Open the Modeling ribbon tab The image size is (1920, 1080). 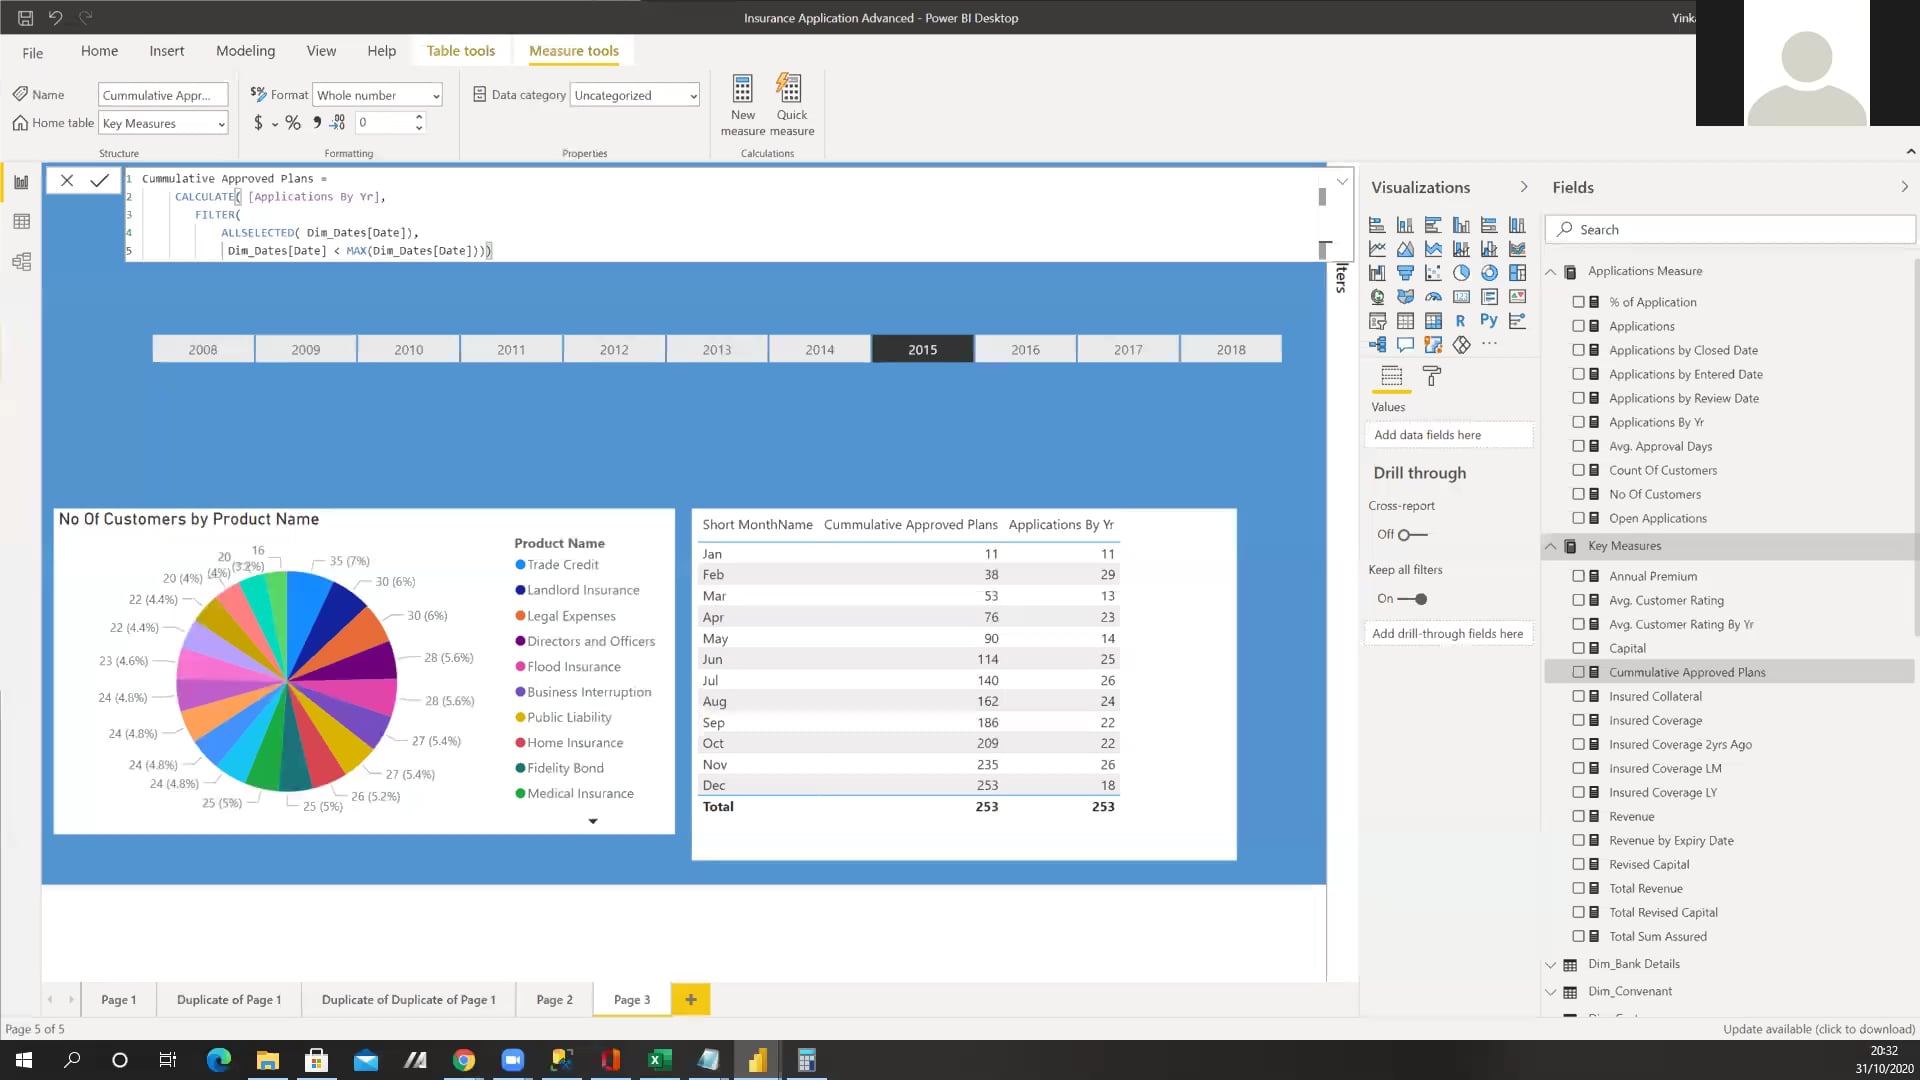245,50
